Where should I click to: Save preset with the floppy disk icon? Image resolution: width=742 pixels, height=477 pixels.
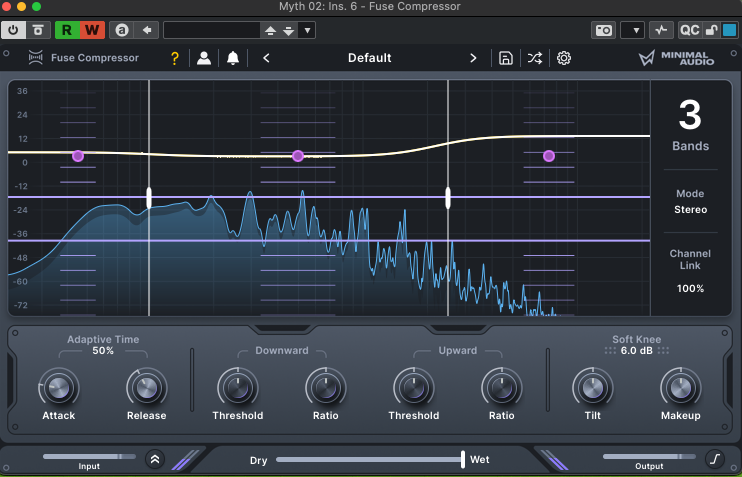tap(505, 58)
